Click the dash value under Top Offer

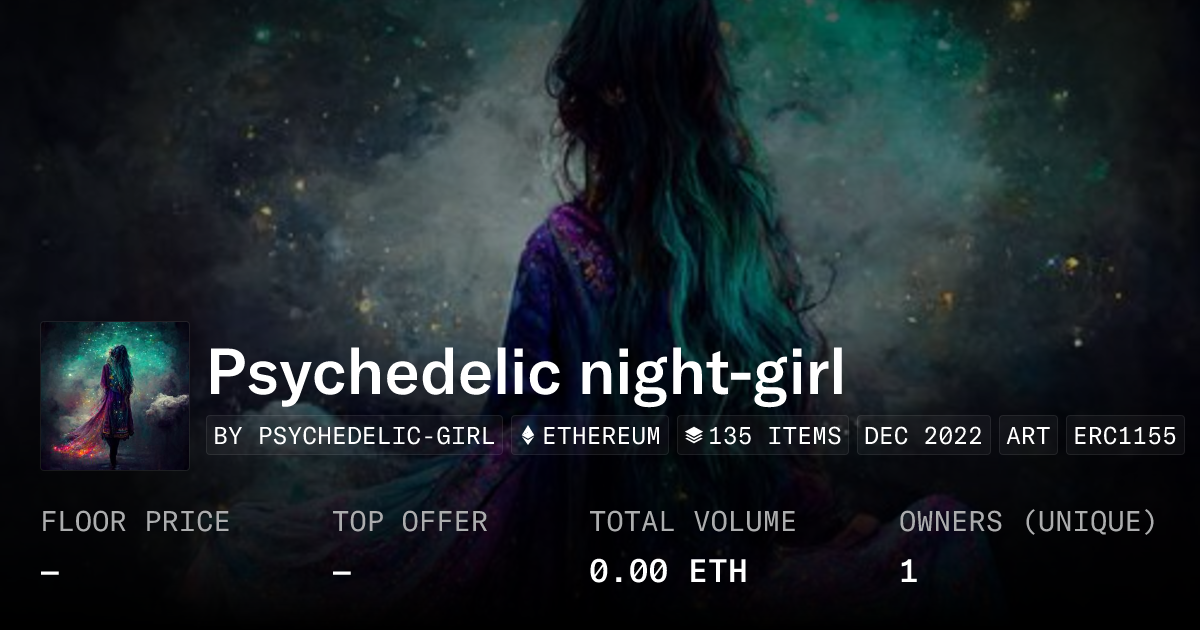342,573
